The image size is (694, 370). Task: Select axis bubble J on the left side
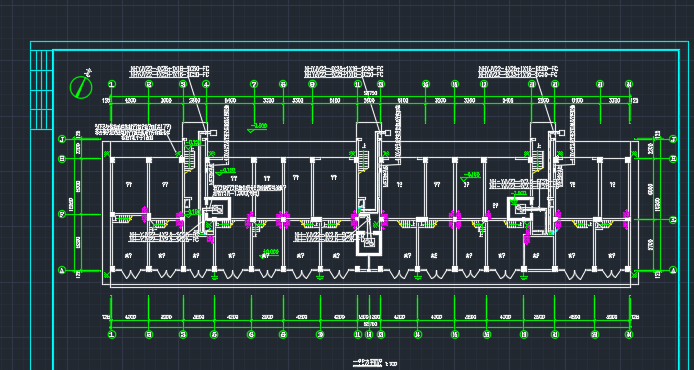click(x=62, y=139)
